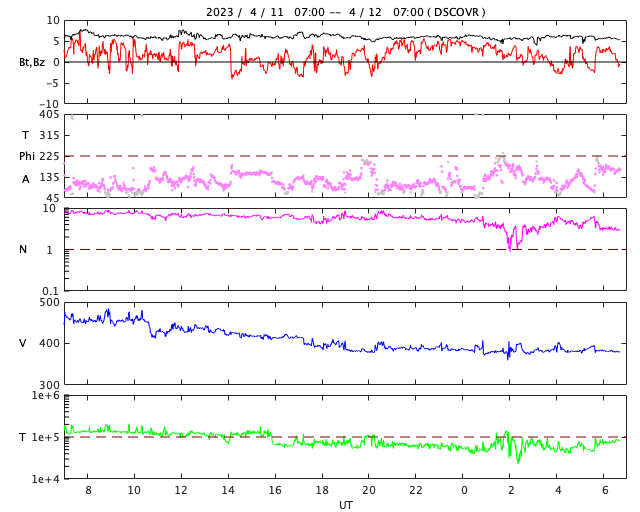Click the x-axis hour label 20
This screenshot has width=640, height=512.
pos(369,490)
